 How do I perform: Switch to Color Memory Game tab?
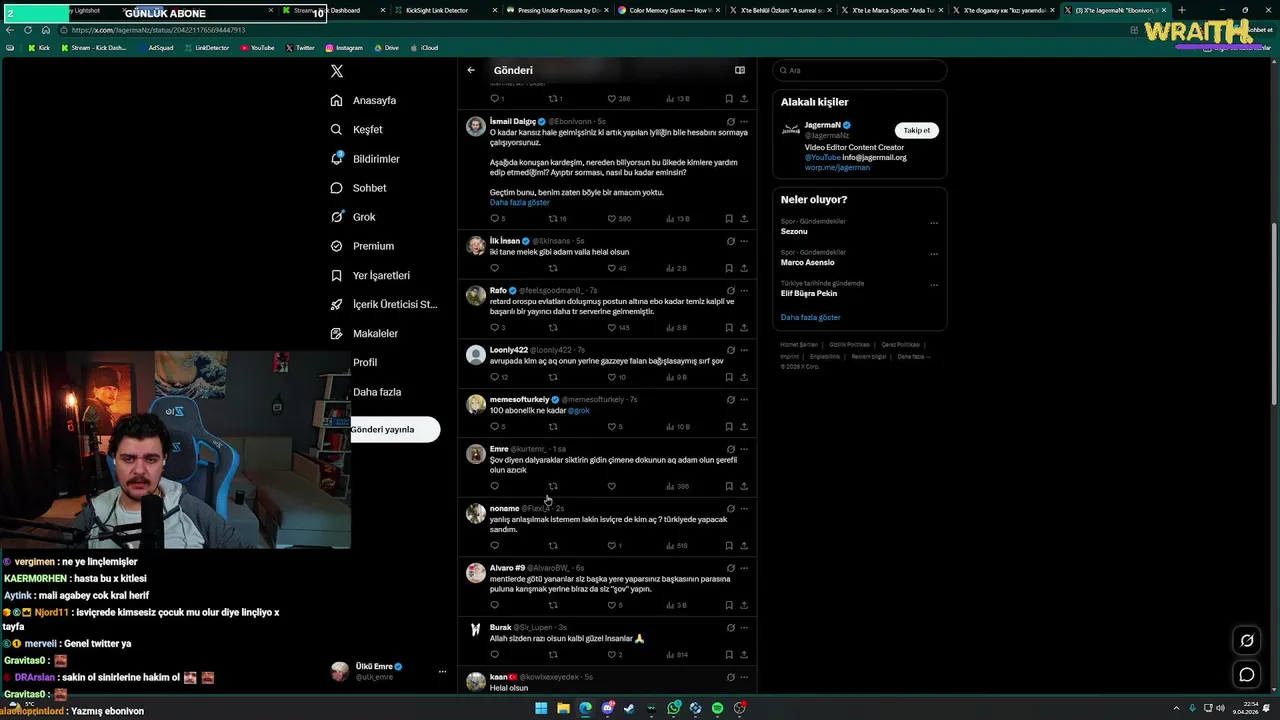(667, 10)
